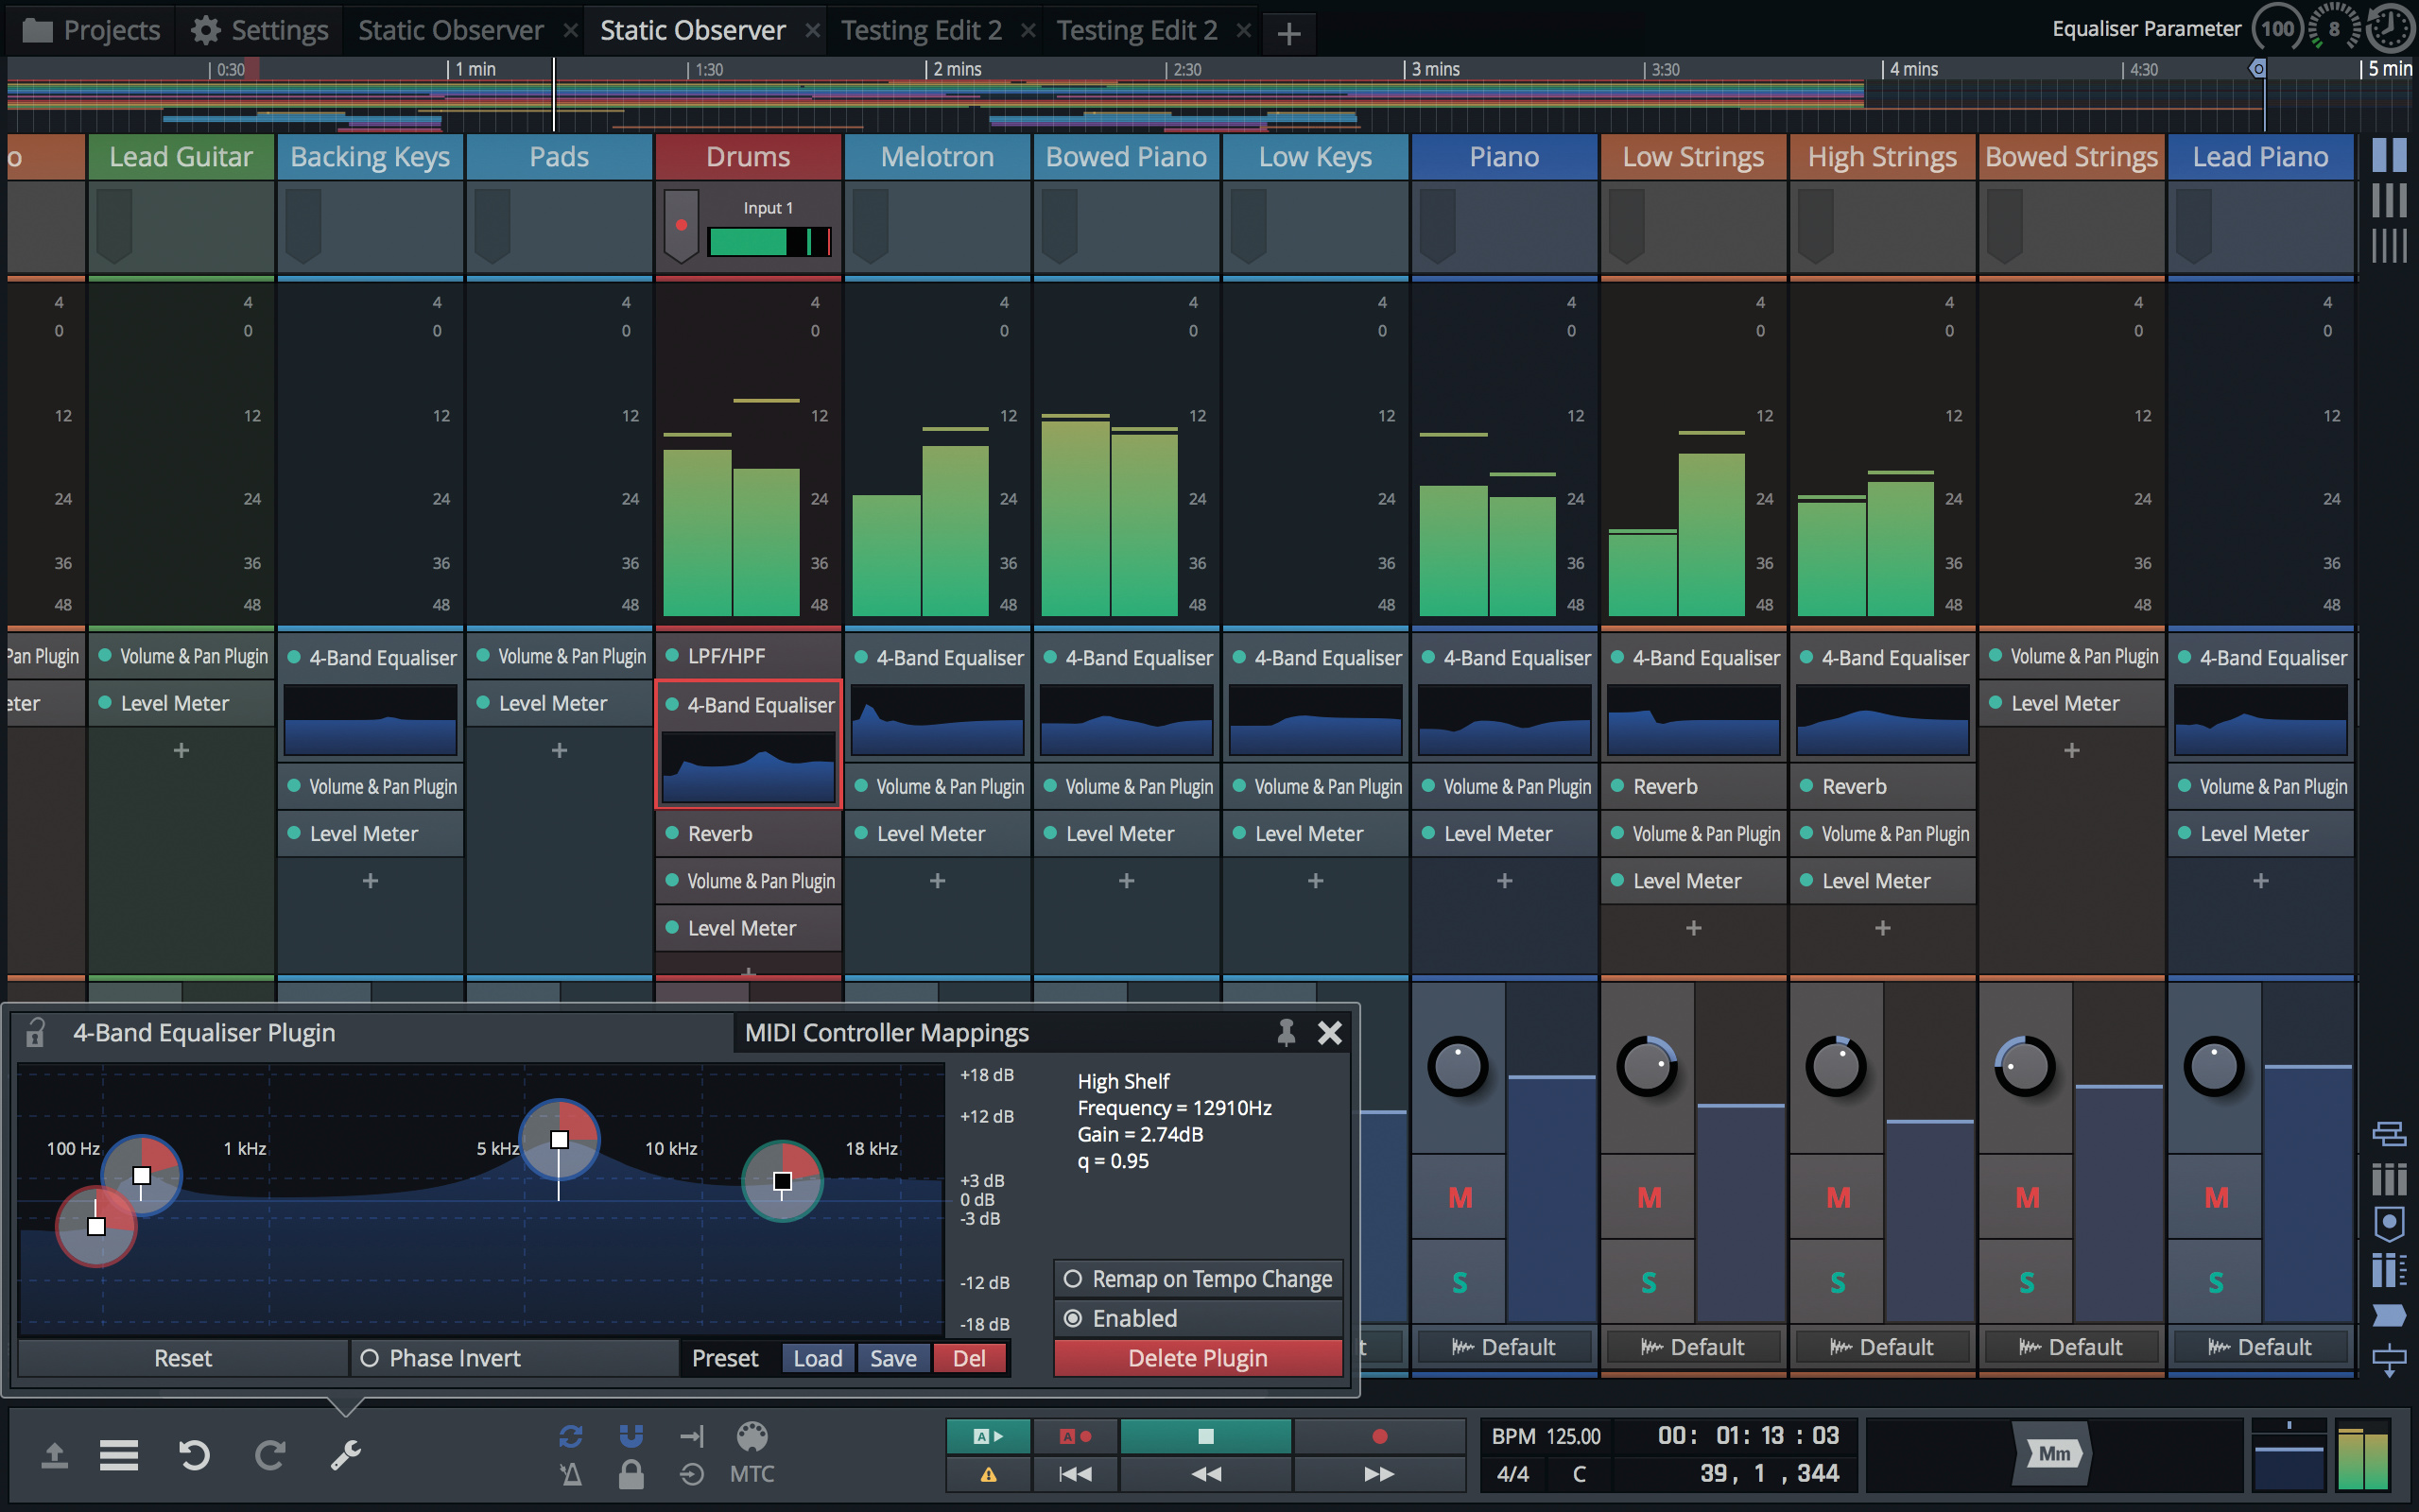The height and width of the screenshot is (1512, 2419).
Task: Click the undo arrow icon
Action: (x=194, y=1455)
